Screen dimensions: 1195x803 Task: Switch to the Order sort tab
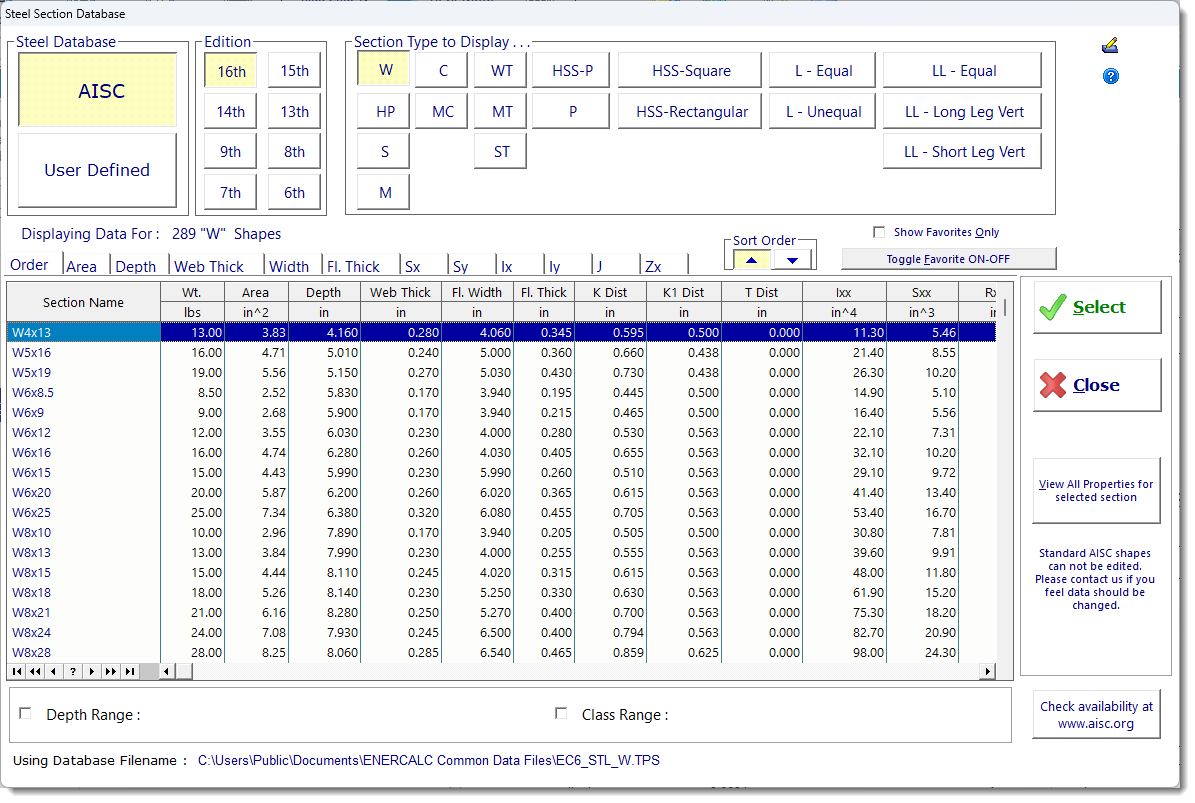[x=30, y=264]
